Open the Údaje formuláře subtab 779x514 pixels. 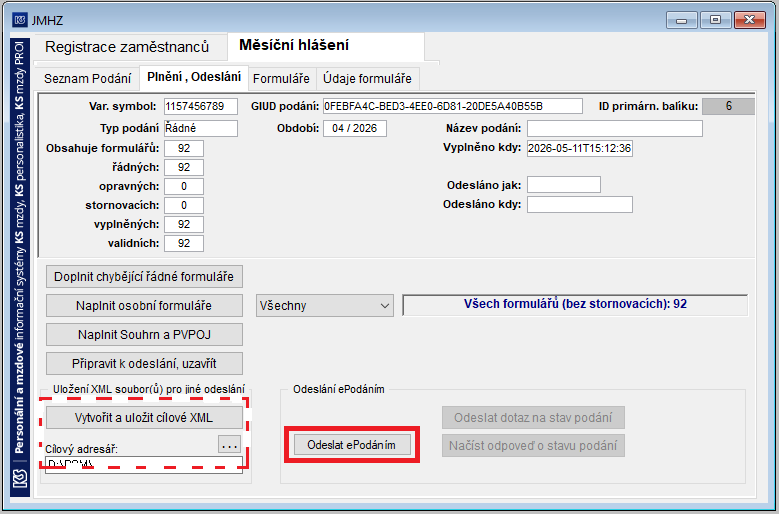tap(368, 79)
